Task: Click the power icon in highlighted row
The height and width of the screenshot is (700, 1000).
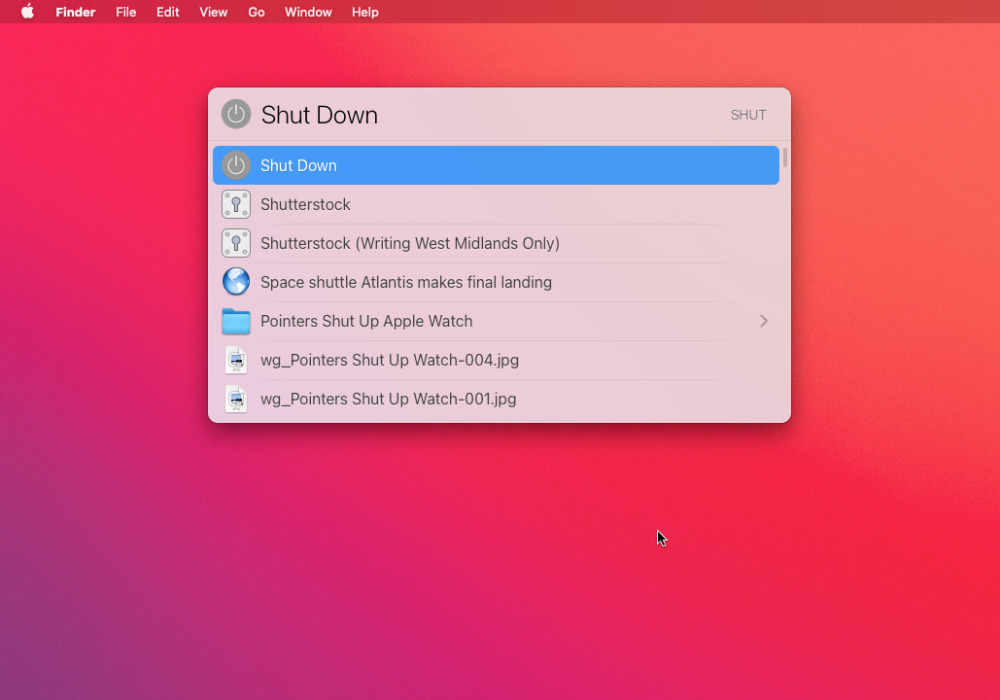Action: (236, 165)
